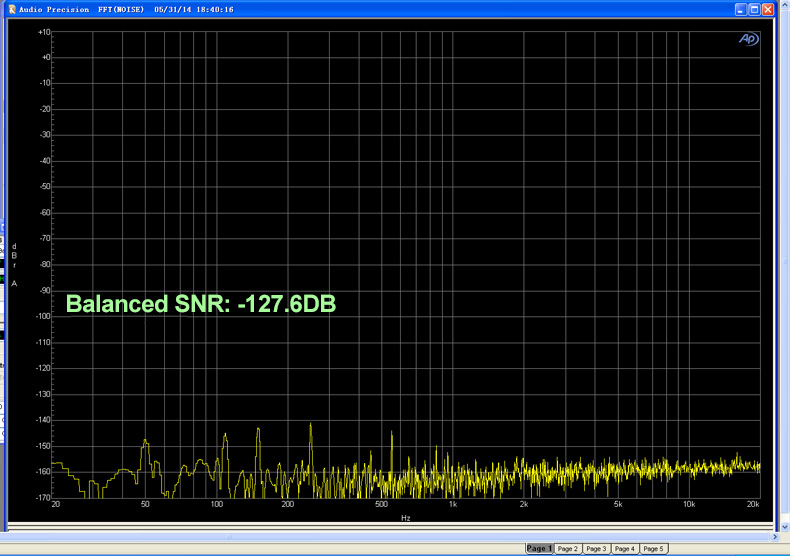Image resolution: width=790 pixels, height=556 pixels.
Task: Switch to the Page 2 tab
Action: pos(568,549)
